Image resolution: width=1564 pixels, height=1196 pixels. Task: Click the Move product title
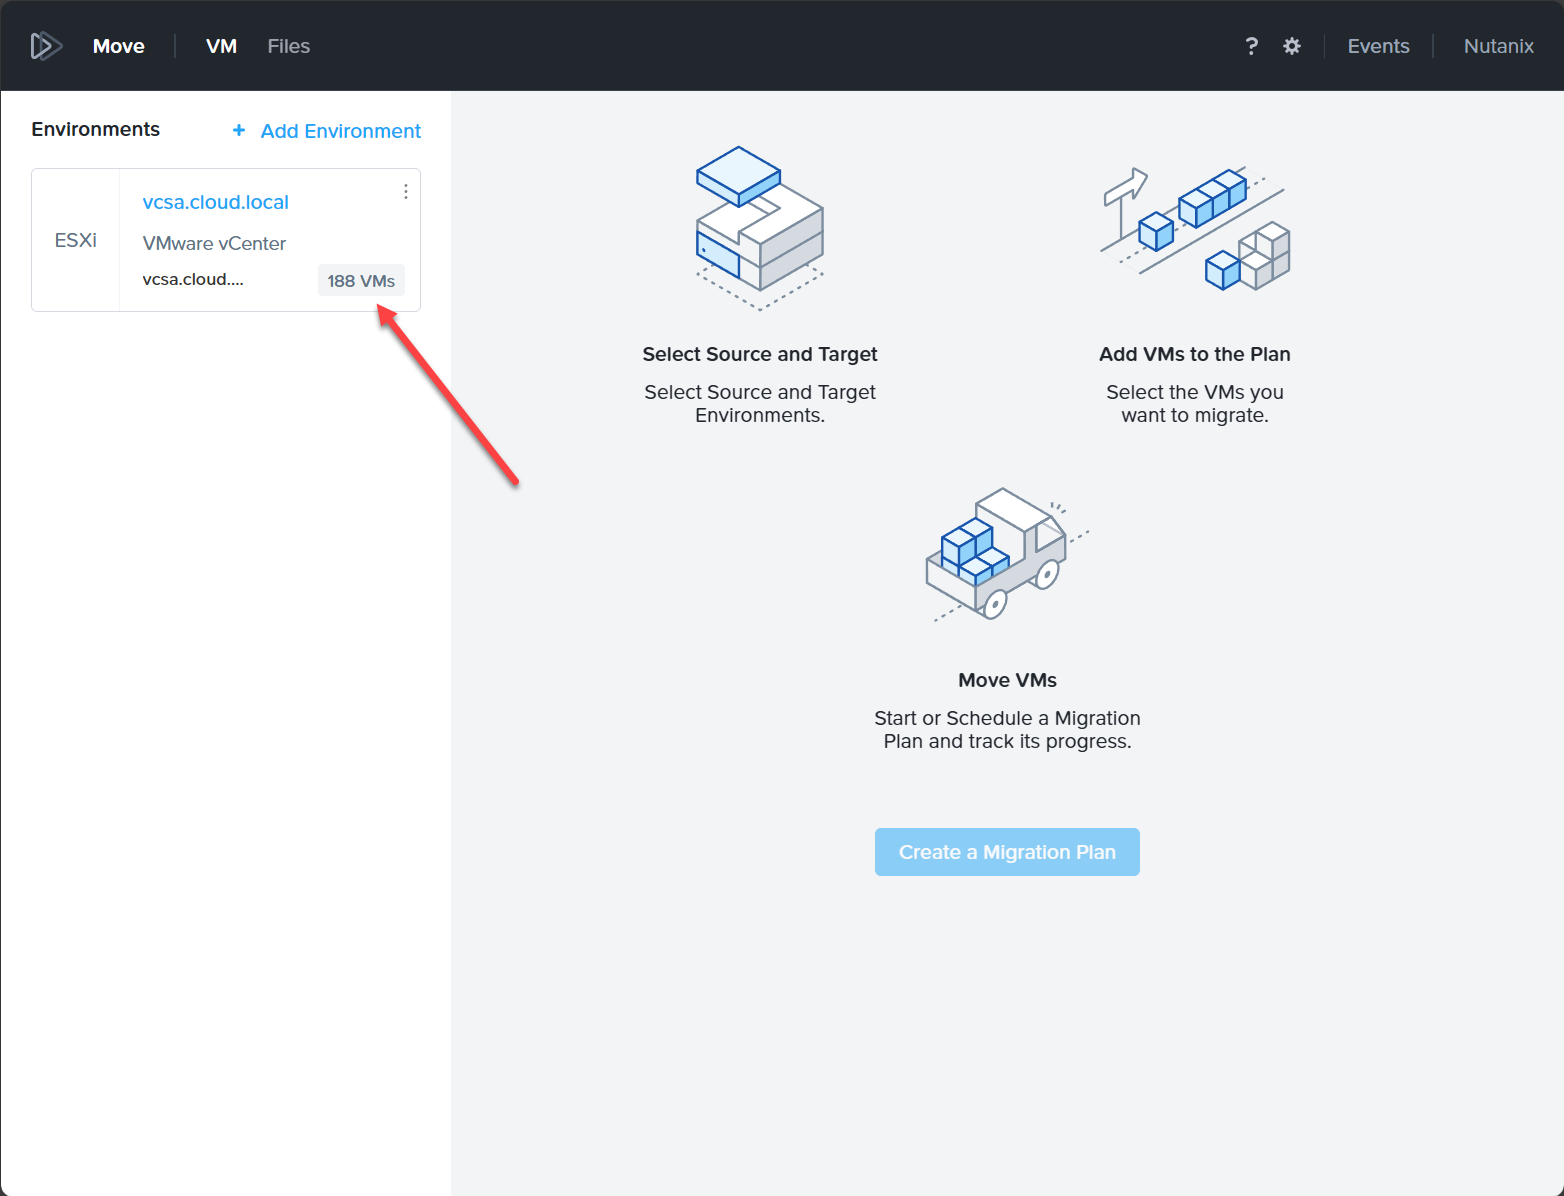coord(118,46)
